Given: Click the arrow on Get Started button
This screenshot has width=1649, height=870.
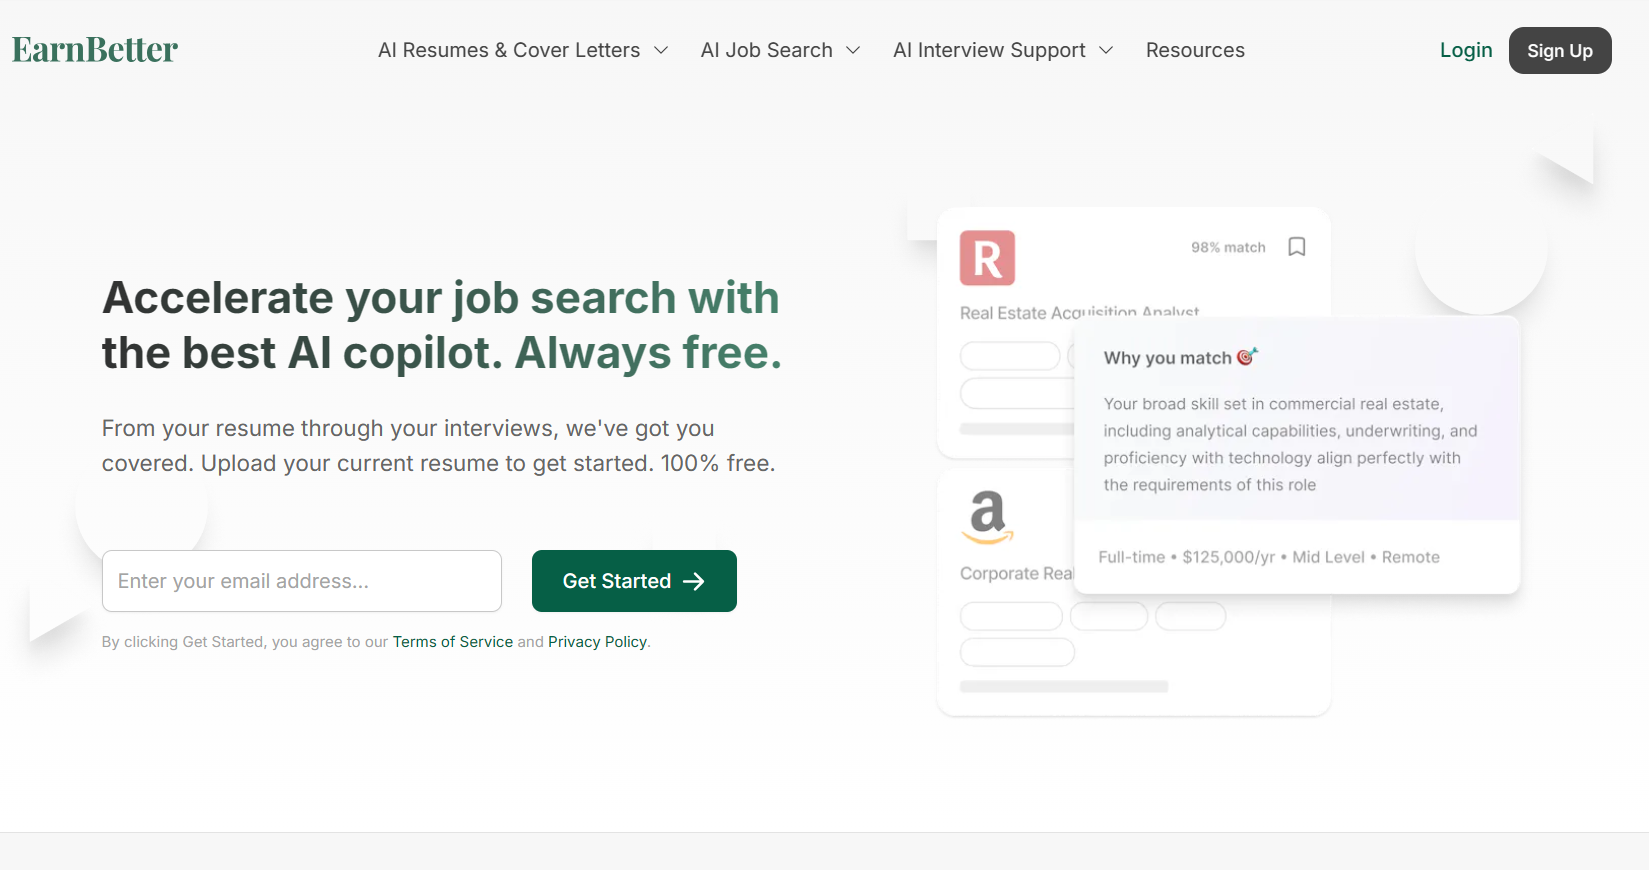Looking at the screenshot, I should [x=694, y=581].
